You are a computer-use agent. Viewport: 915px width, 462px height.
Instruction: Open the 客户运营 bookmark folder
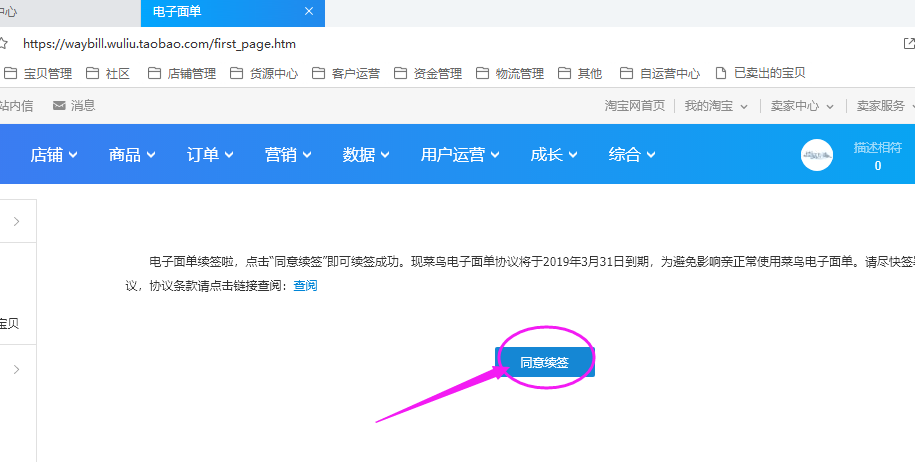346,74
